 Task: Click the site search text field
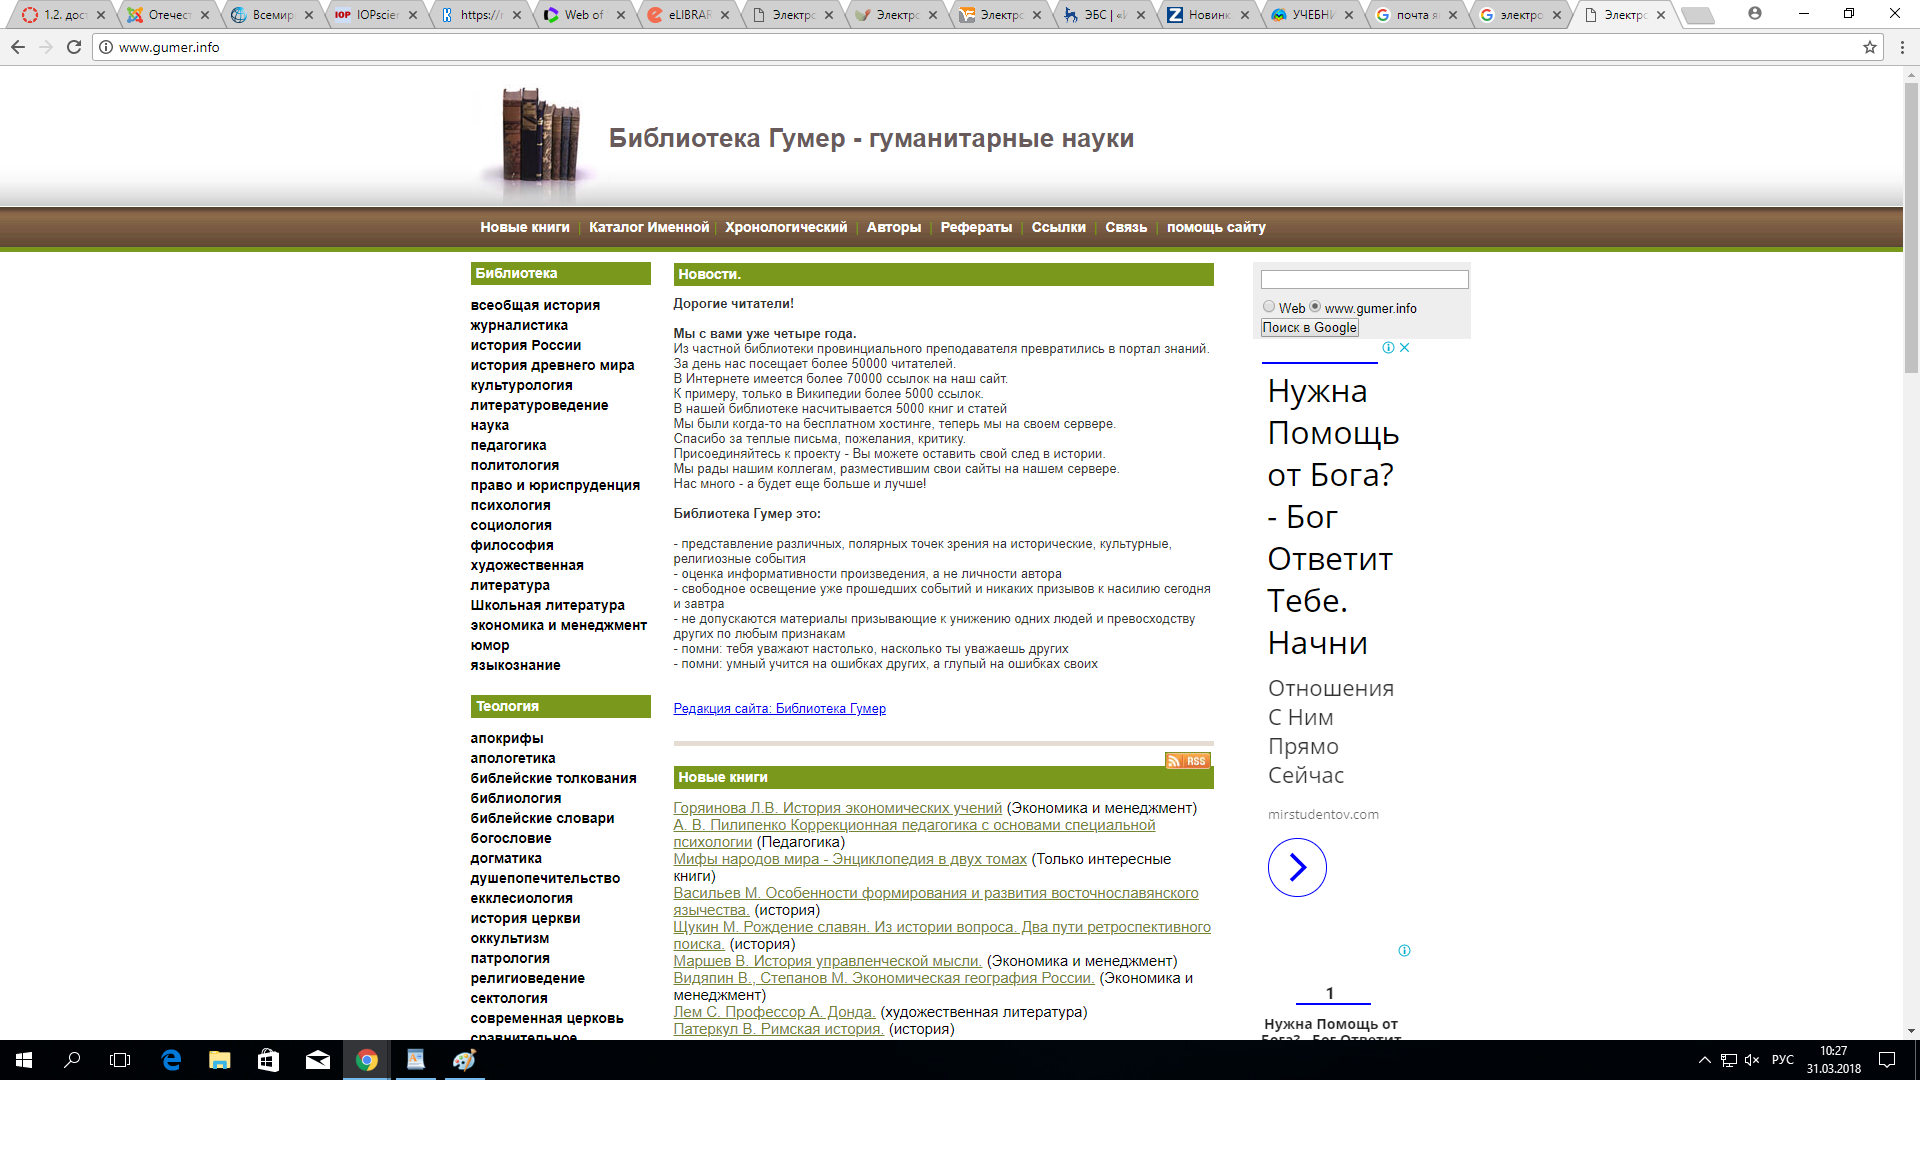point(1364,280)
